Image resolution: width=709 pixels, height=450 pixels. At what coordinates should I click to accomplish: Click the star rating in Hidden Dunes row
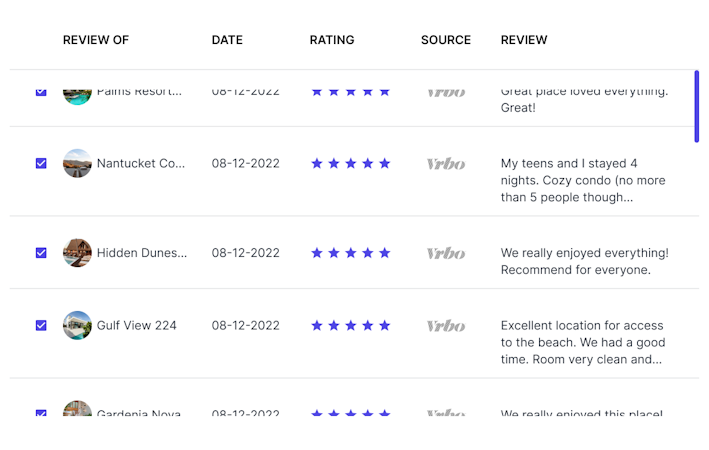coord(350,253)
